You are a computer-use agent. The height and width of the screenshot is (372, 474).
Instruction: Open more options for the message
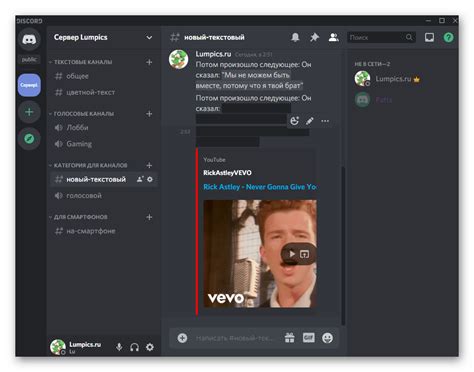325,121
